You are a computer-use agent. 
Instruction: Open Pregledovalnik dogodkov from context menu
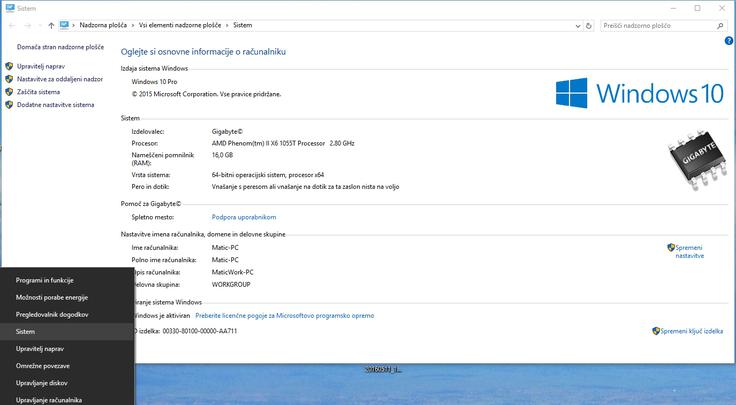[x=67, y=314]
